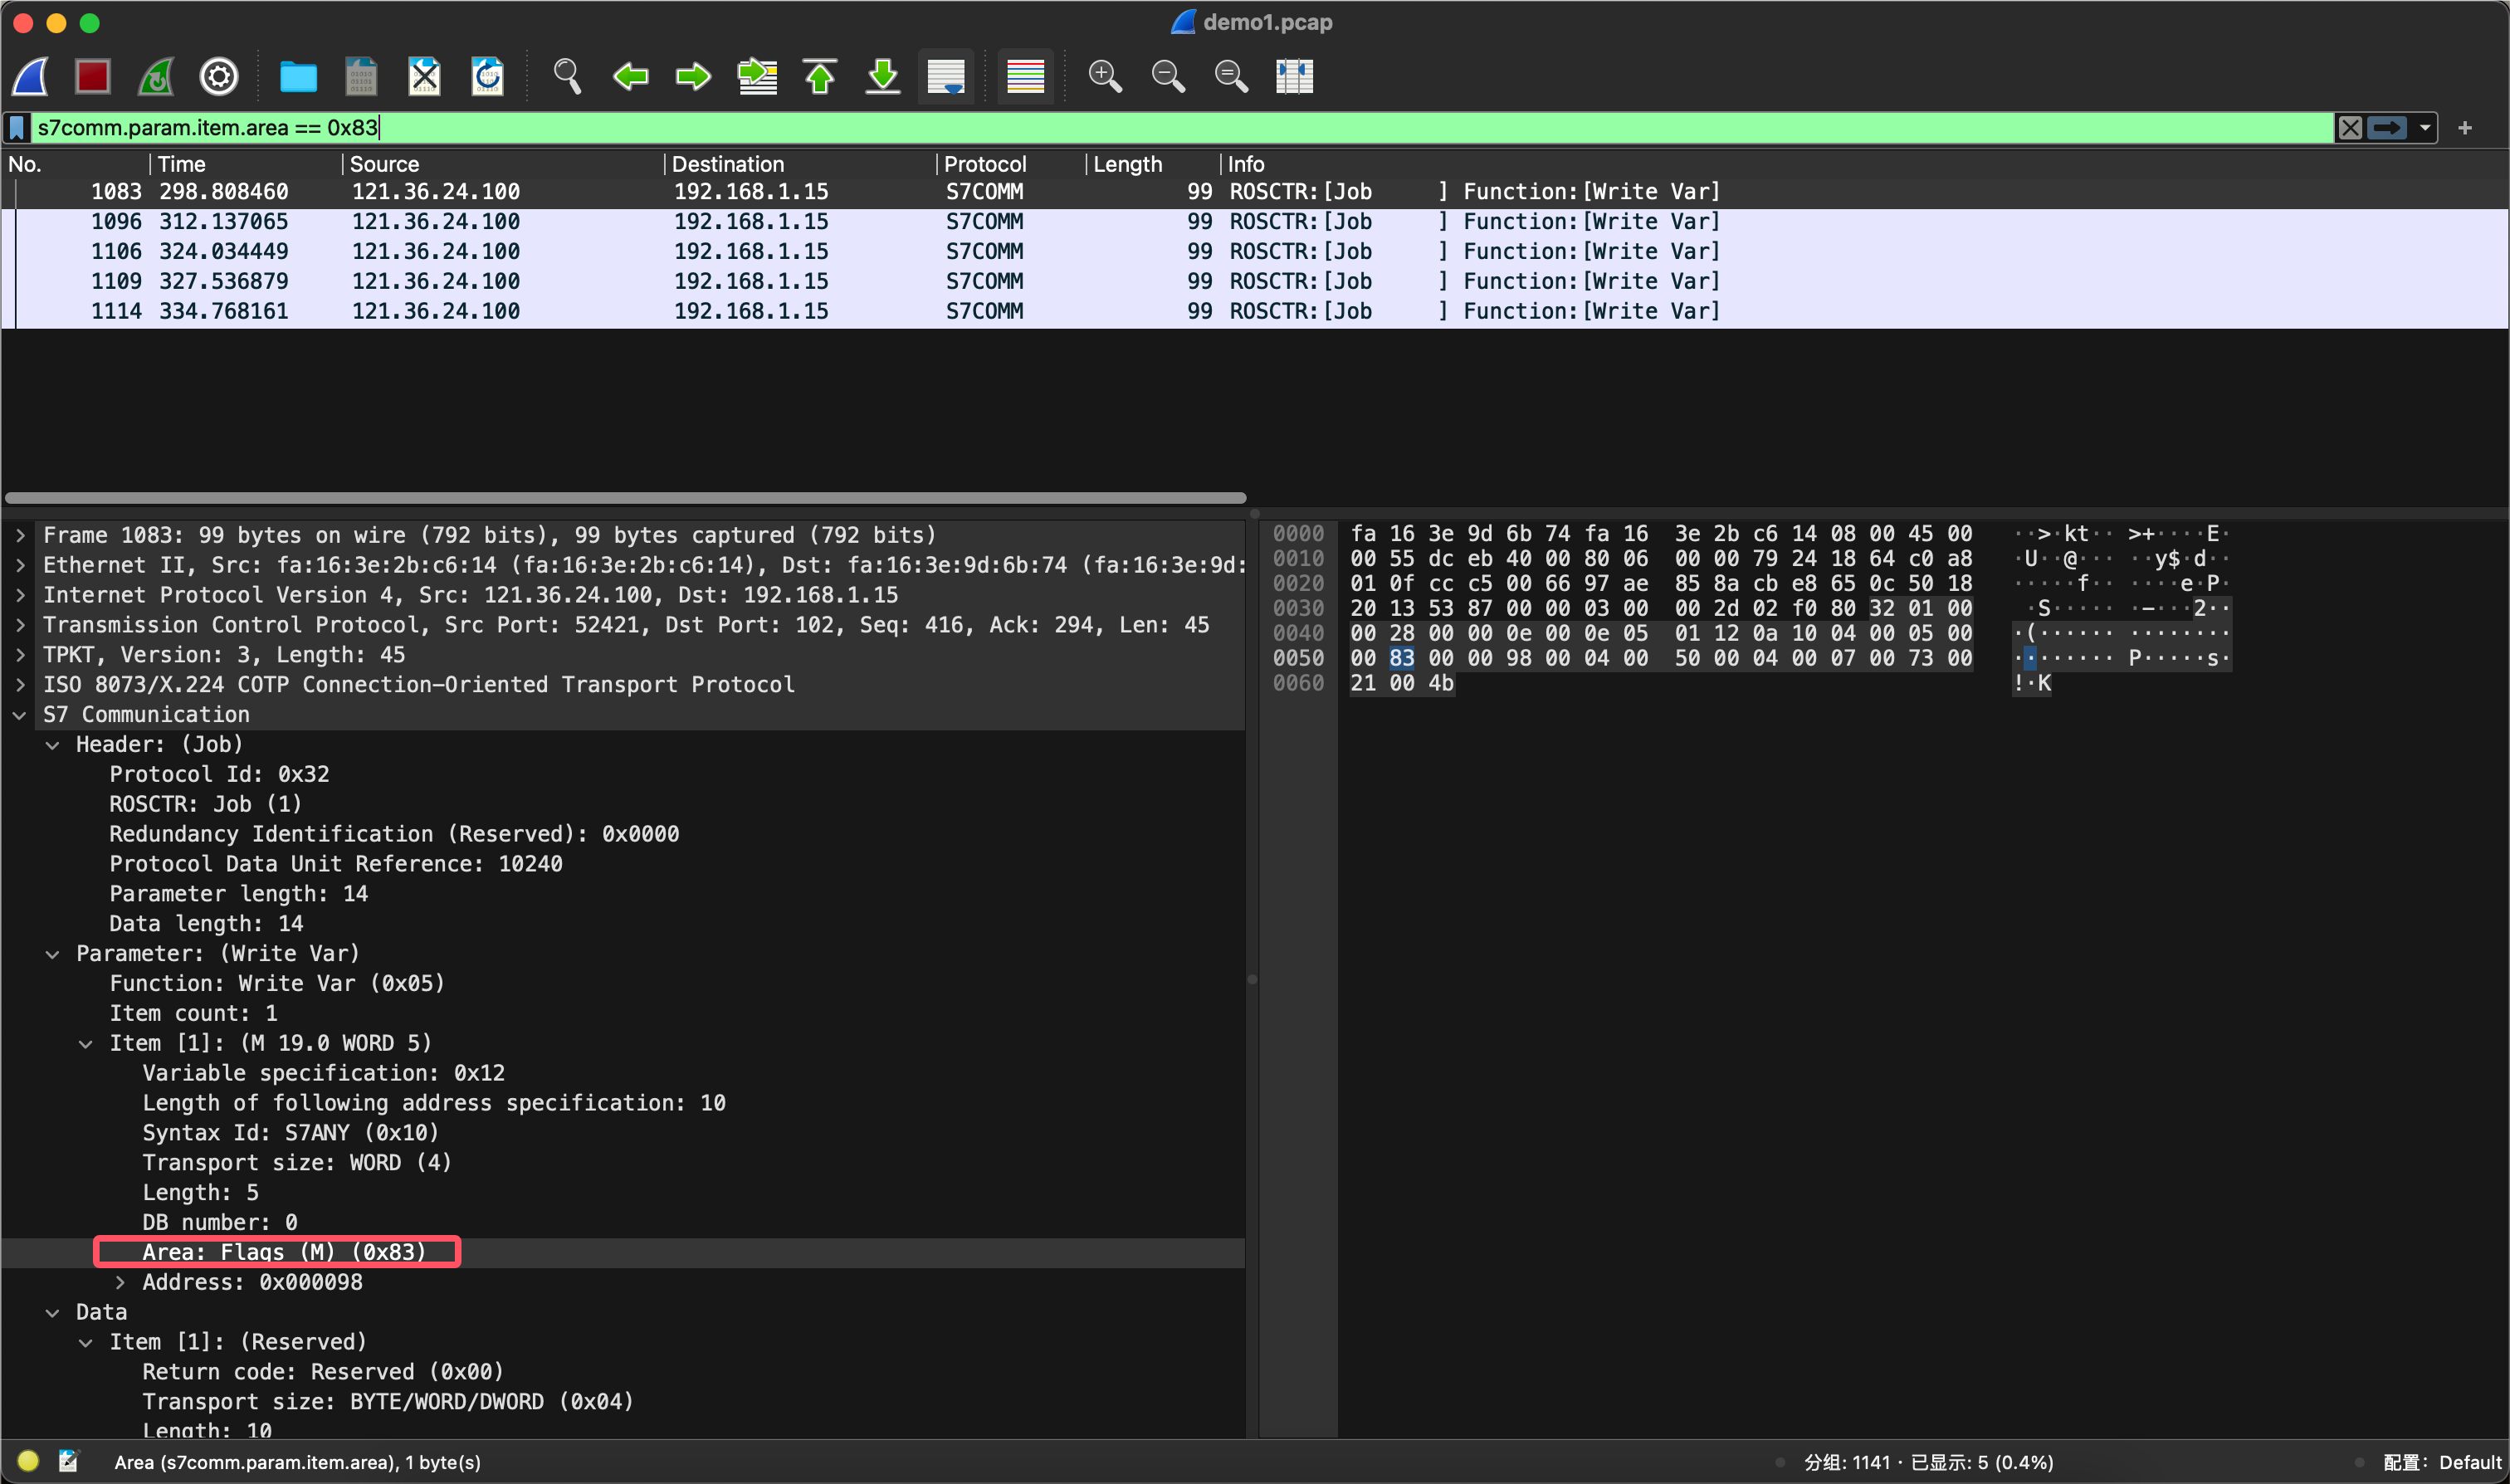Toggle auto-scroll during live capture
Screen dimensions: 2510x1484
(x=946, y=76)
